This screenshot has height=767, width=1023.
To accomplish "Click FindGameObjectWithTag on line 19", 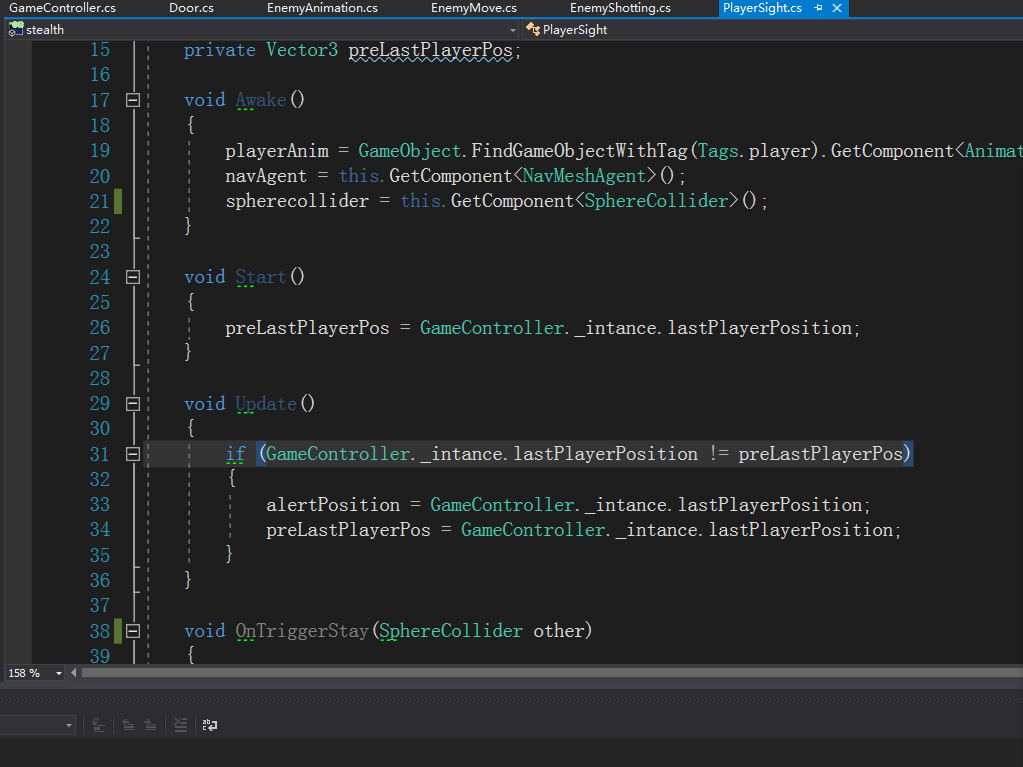I will pyautogui.click(x=579, y=151).
